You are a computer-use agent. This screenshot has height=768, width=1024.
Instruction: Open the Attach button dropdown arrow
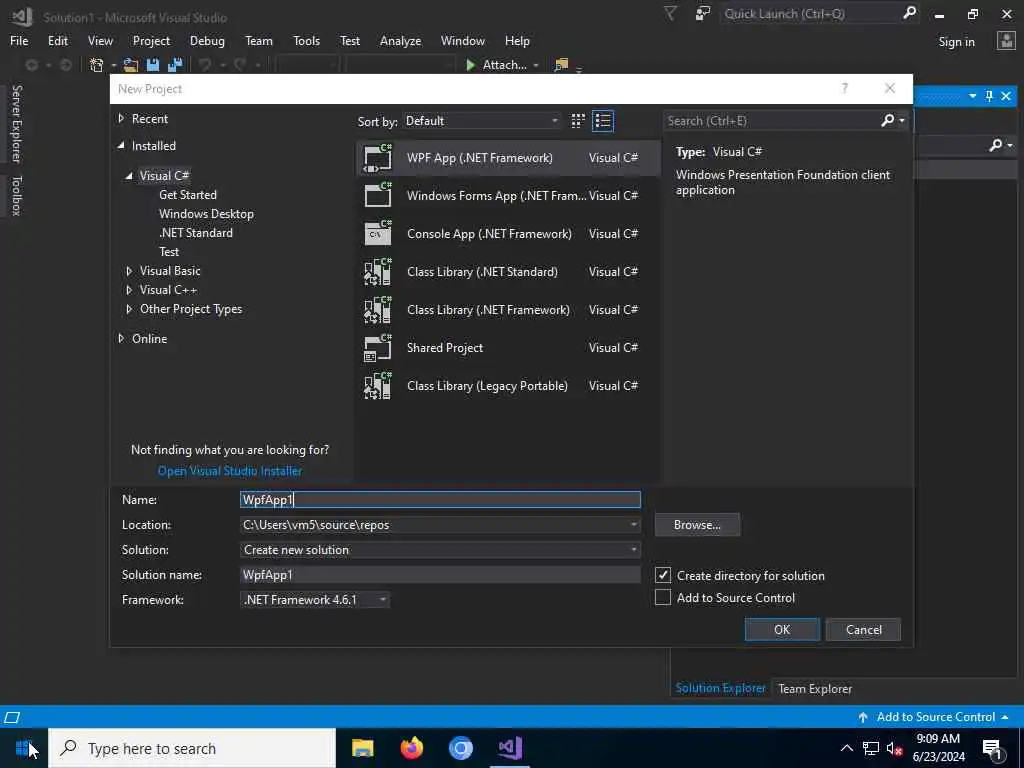536,65
